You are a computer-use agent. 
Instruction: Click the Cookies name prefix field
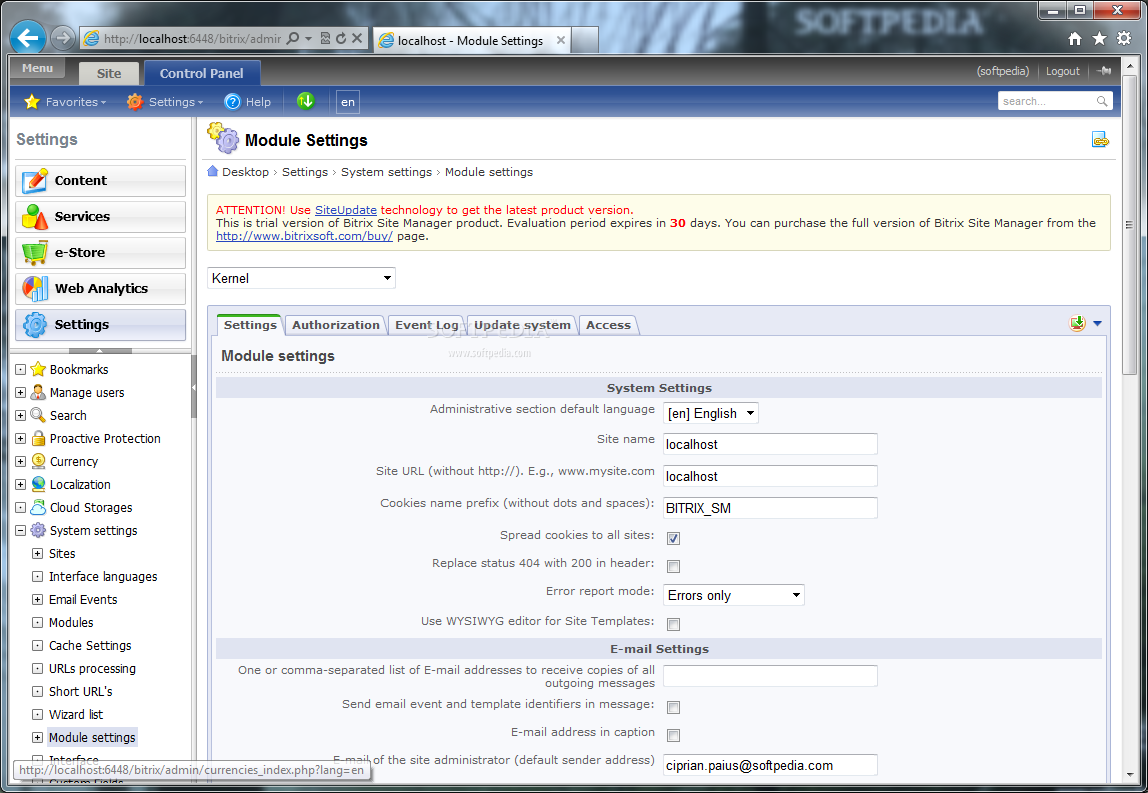pos(770,508)
